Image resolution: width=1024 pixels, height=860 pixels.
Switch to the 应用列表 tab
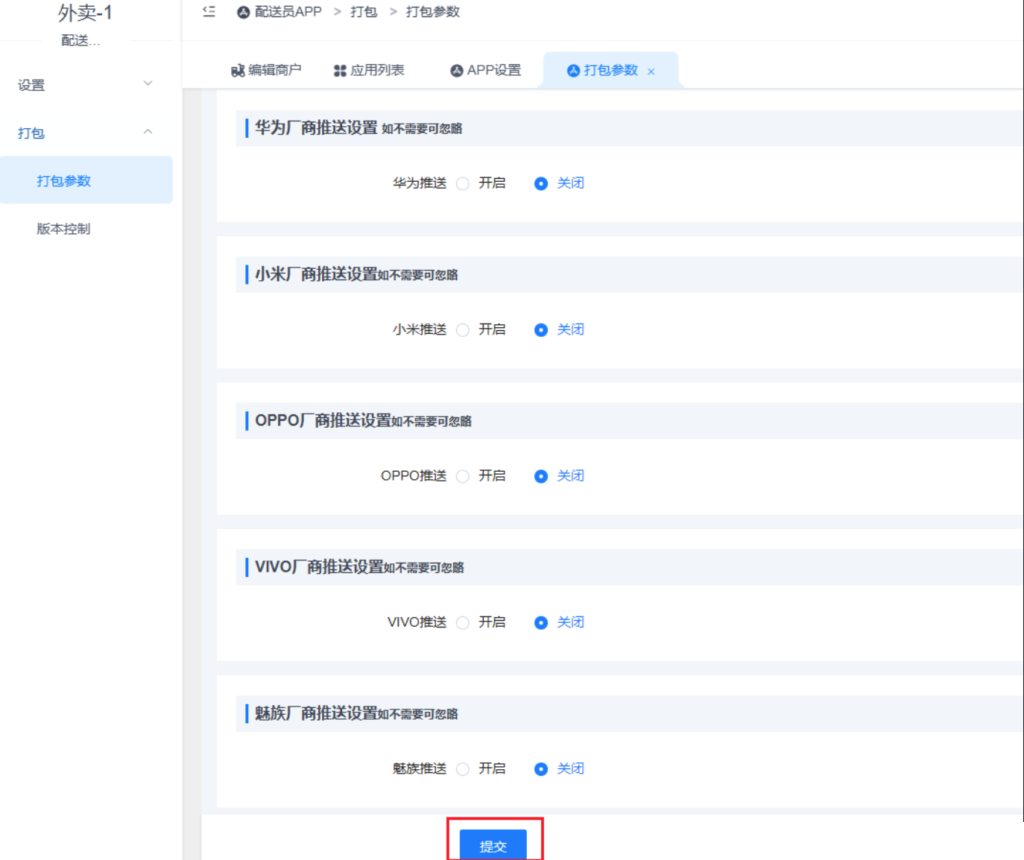point(377,71)
